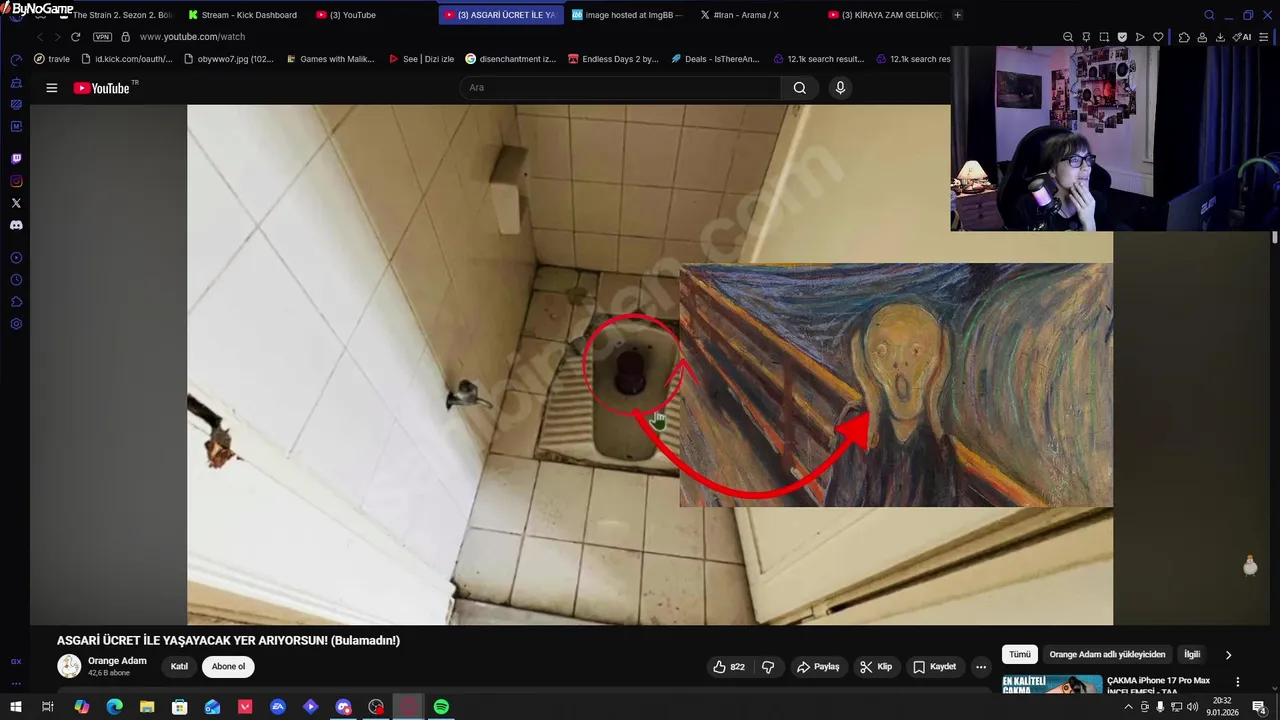Open the browser AI assistant icon
Screen dimensions: 1280x720
pyautogui.click(x=1242, y=37)
